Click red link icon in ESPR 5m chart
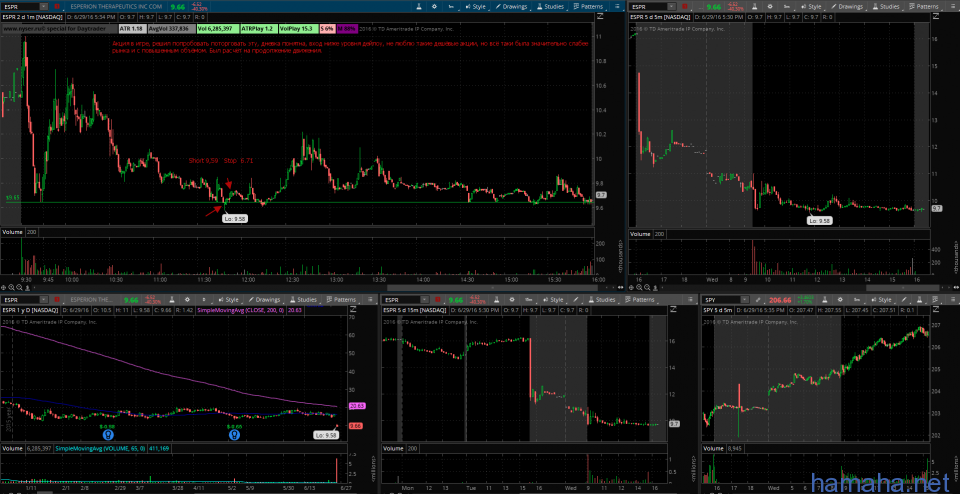The height and width of the screenshot is (494, 960). [x=684, y=6]
